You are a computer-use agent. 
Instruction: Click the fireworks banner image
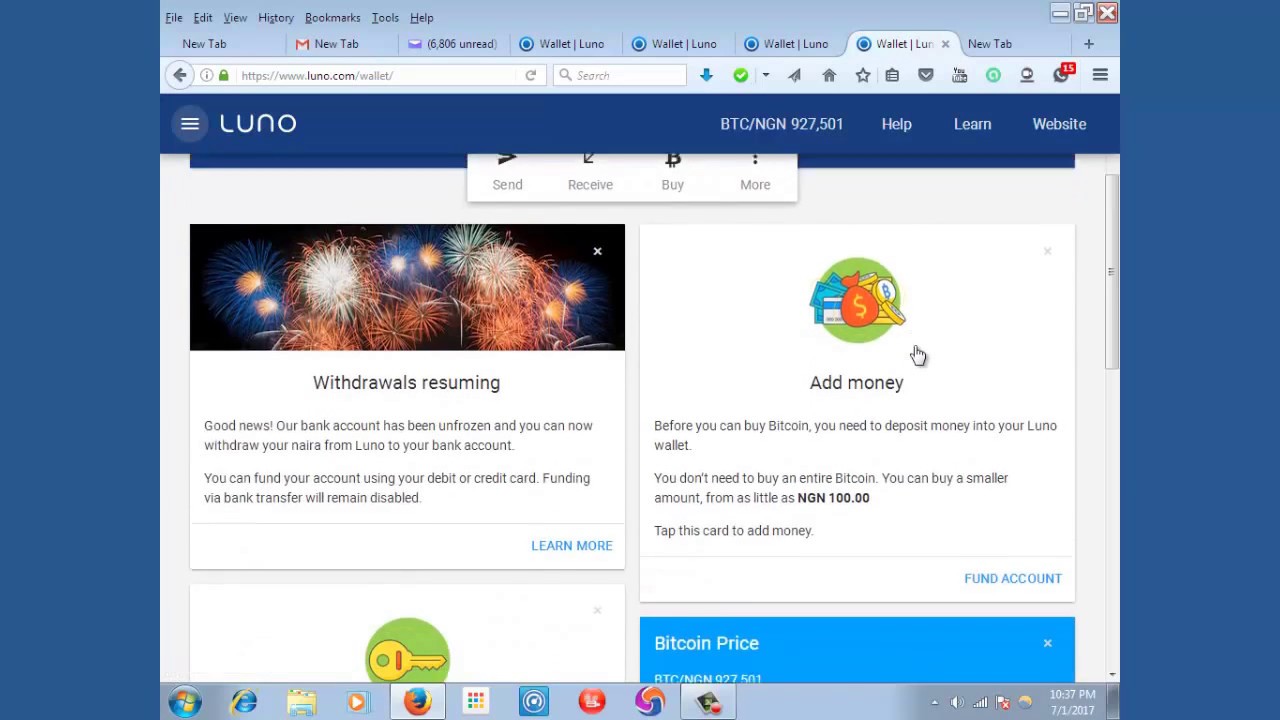coord(407,287)
